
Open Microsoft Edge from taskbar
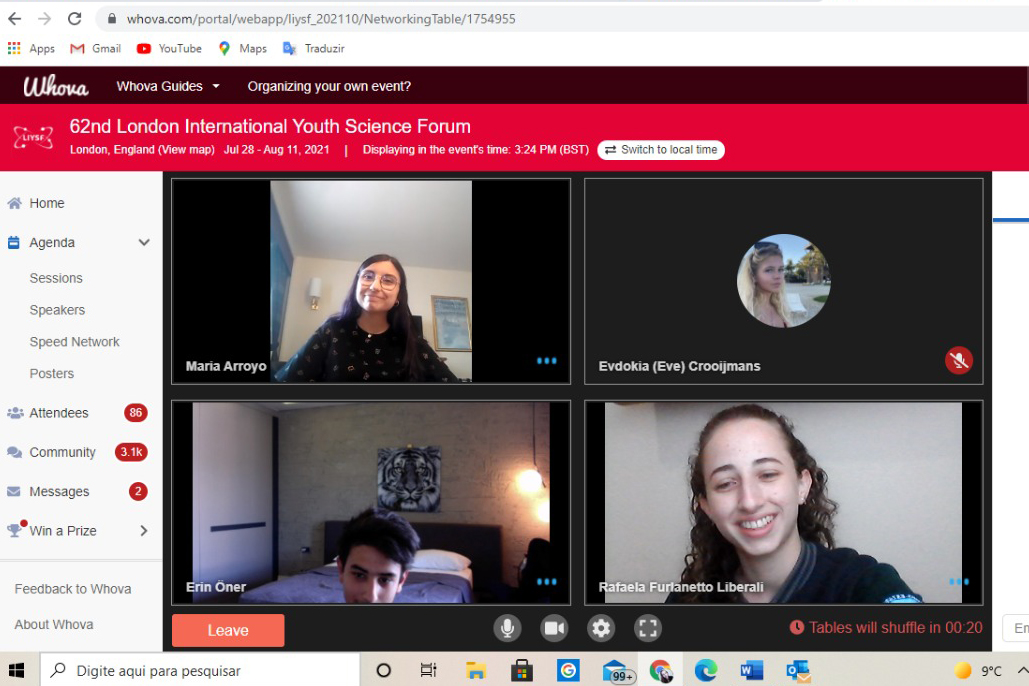click(x=706, y=670)
